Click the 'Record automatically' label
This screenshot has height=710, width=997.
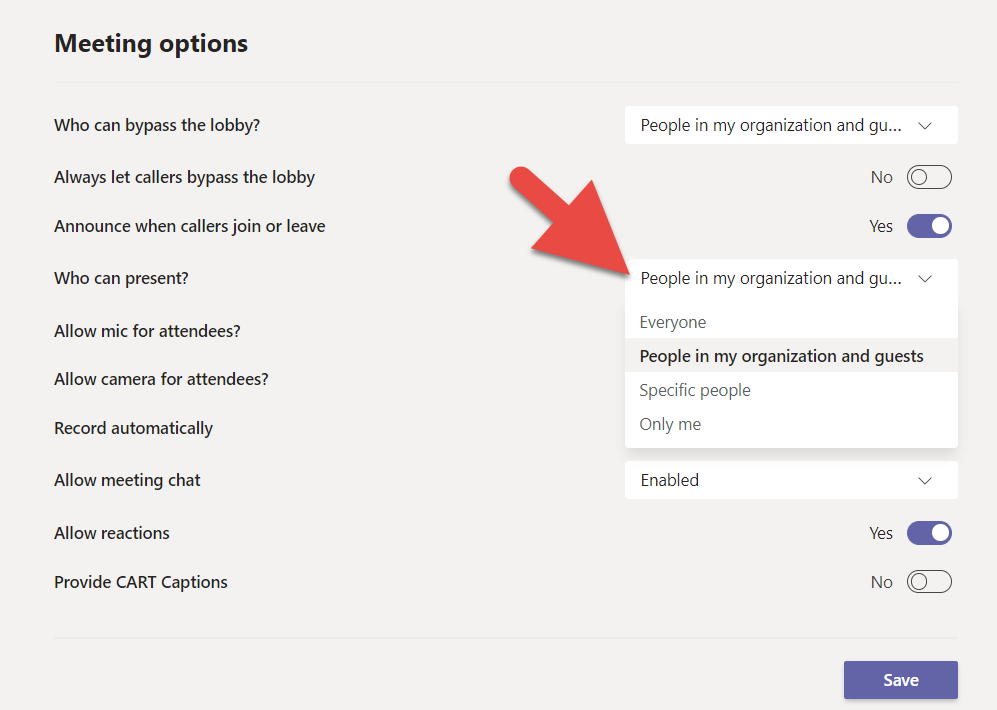pyautogui.click(x=133, y=428)
